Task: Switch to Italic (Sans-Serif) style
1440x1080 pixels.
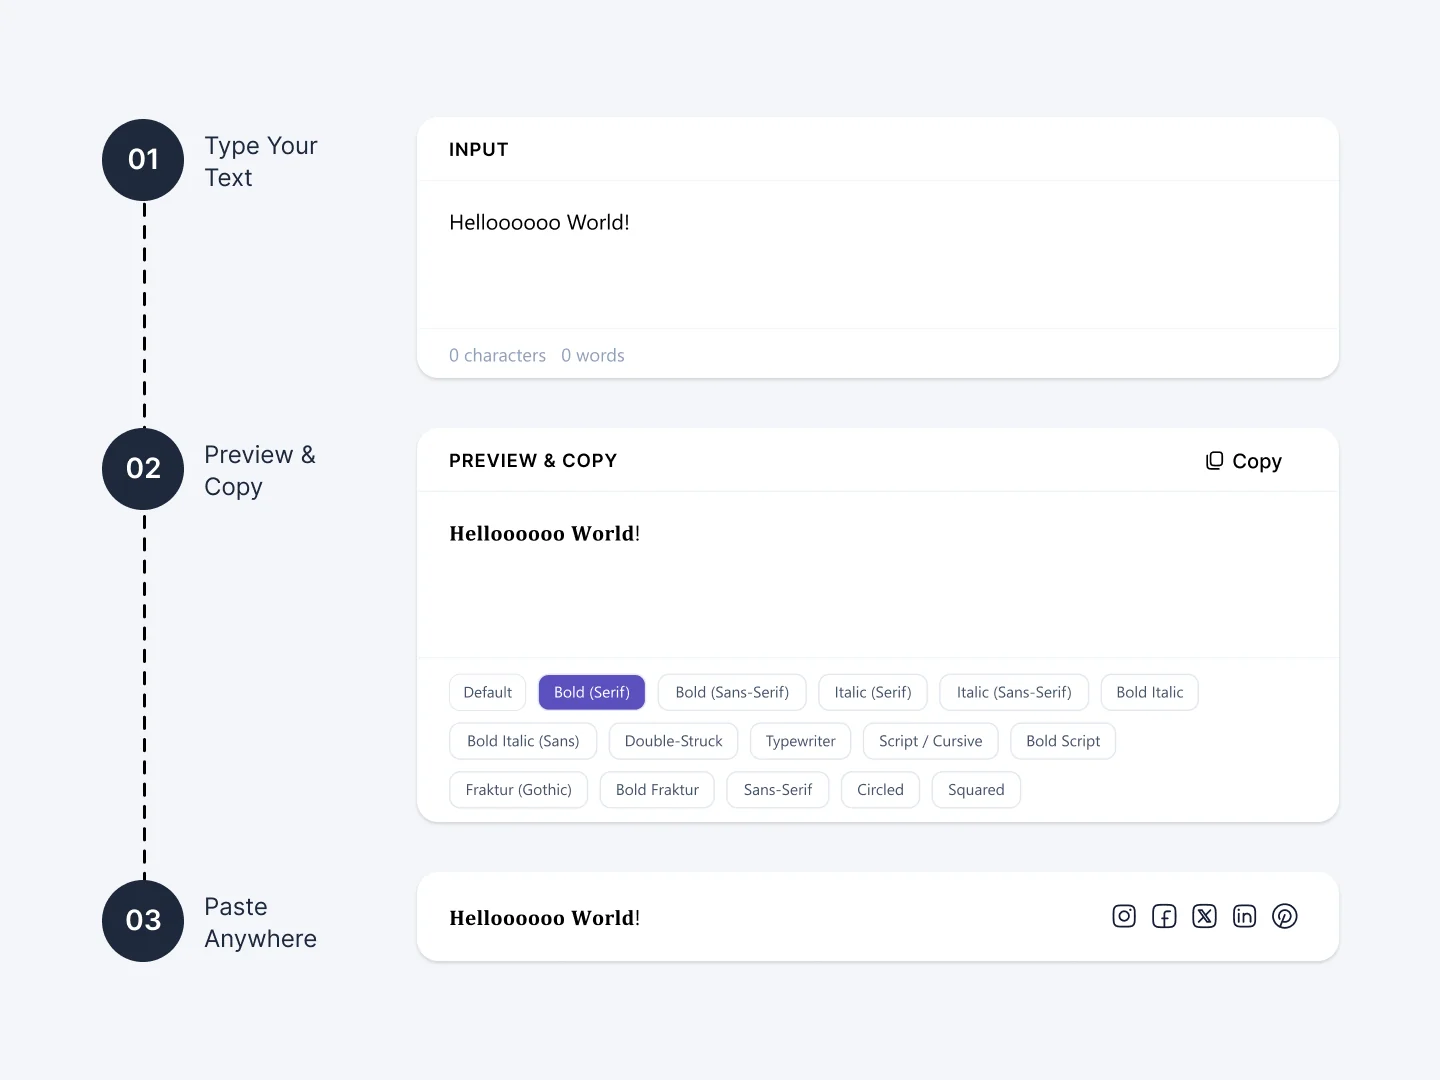Action: point(1014,692)
